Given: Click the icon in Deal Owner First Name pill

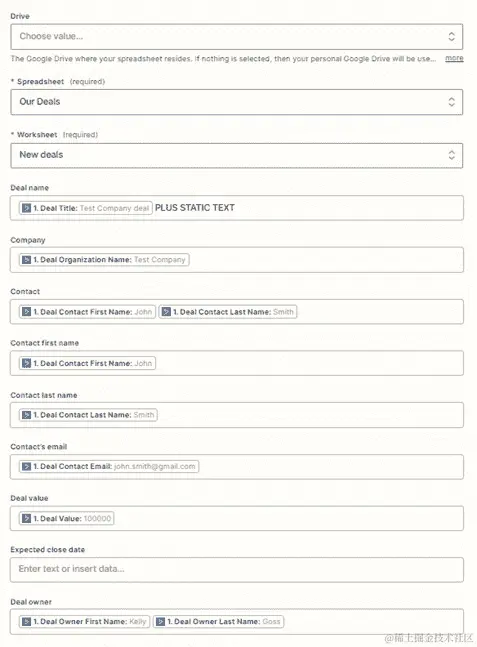Looking at the screenshot, I should 26,621.
